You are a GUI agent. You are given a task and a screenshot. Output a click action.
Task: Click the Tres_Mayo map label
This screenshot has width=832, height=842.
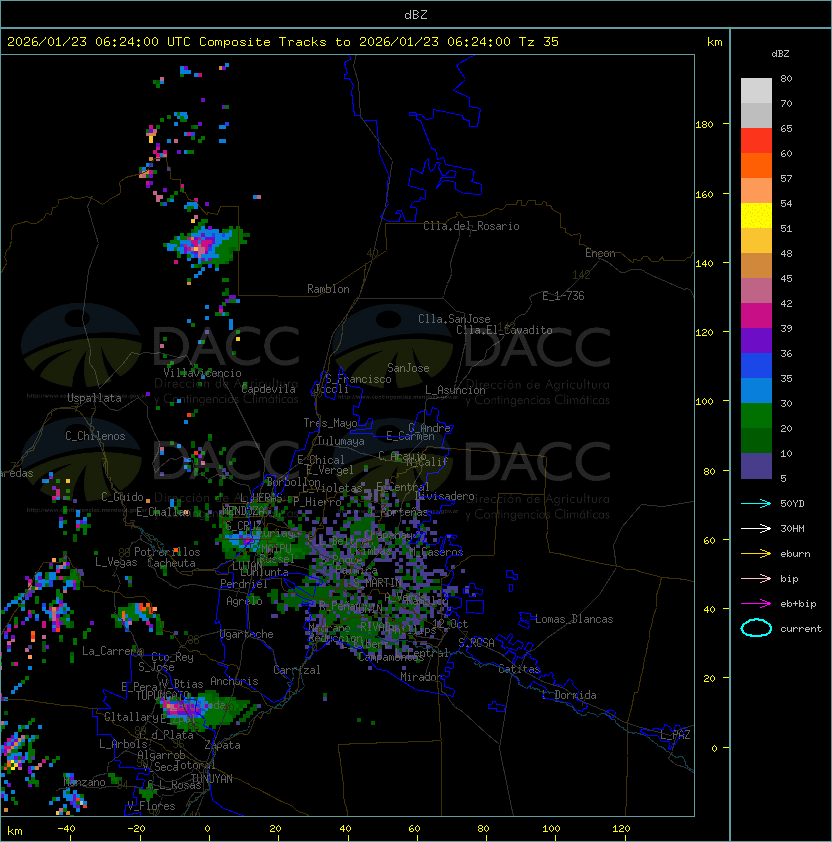330,423
